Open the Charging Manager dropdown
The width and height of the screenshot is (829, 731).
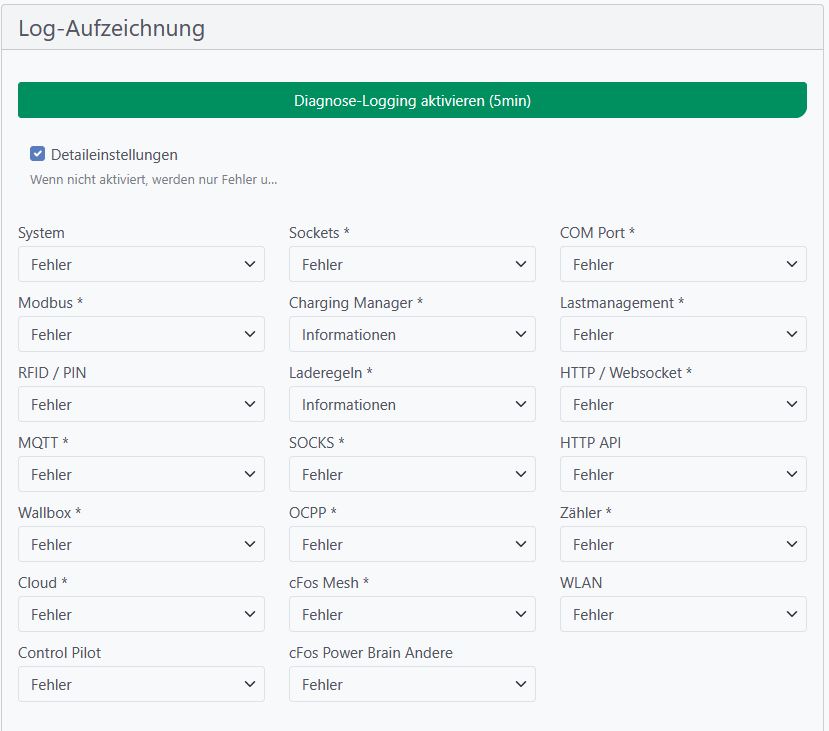pyautogui.click(x=412, y=335)
